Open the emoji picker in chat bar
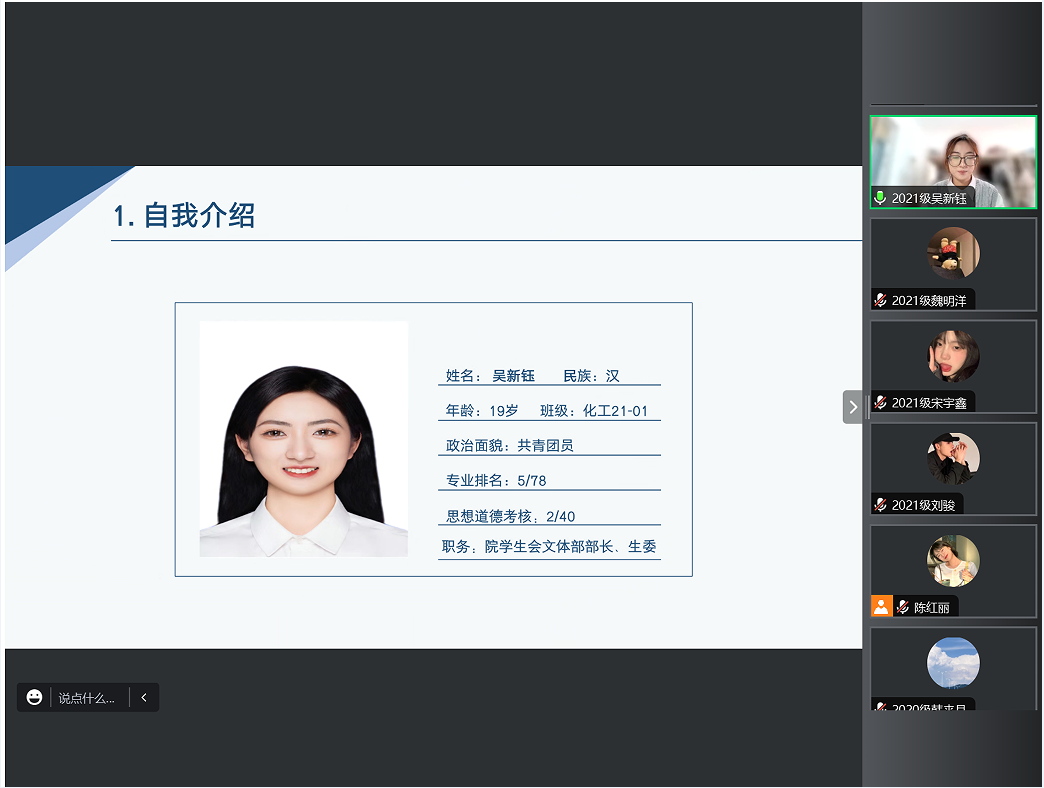Screen dimensions: 1044x788 35,698
